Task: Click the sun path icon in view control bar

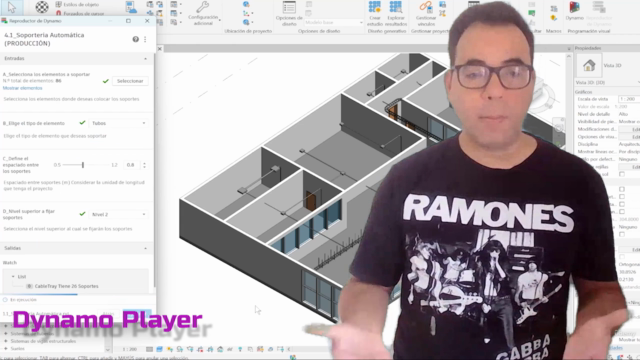Action: pyautogui.click(x=169, y=349)
